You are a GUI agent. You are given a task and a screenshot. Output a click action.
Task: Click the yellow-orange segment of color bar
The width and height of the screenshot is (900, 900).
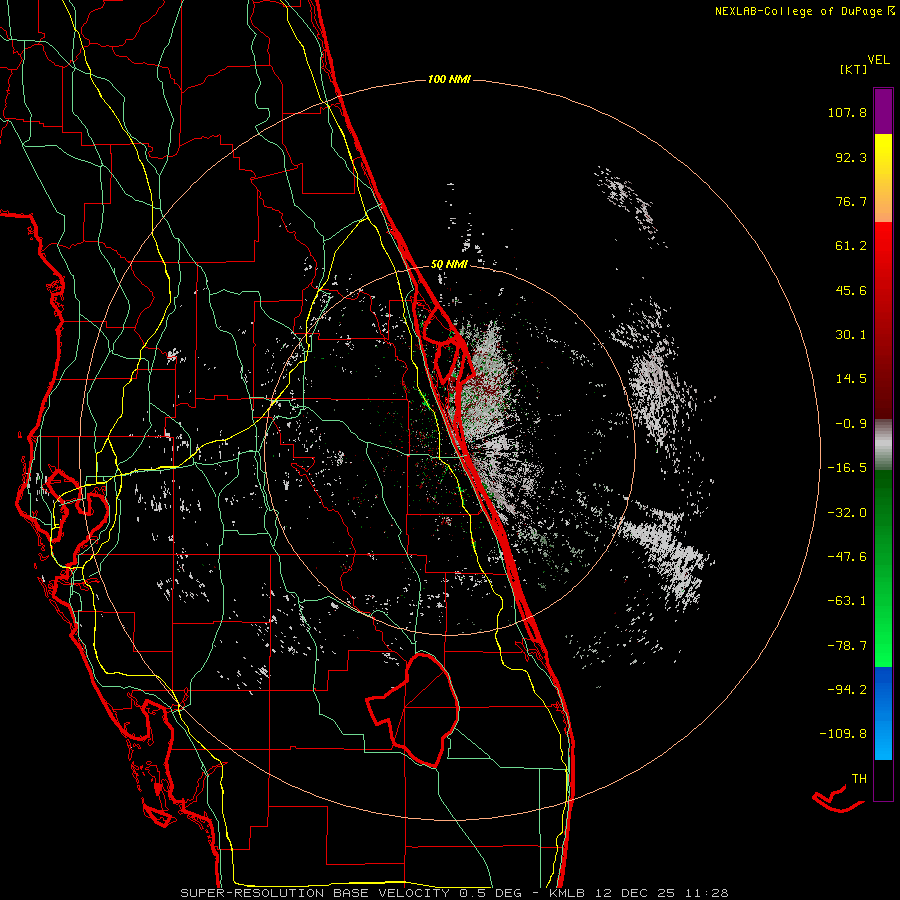point(883,178)
